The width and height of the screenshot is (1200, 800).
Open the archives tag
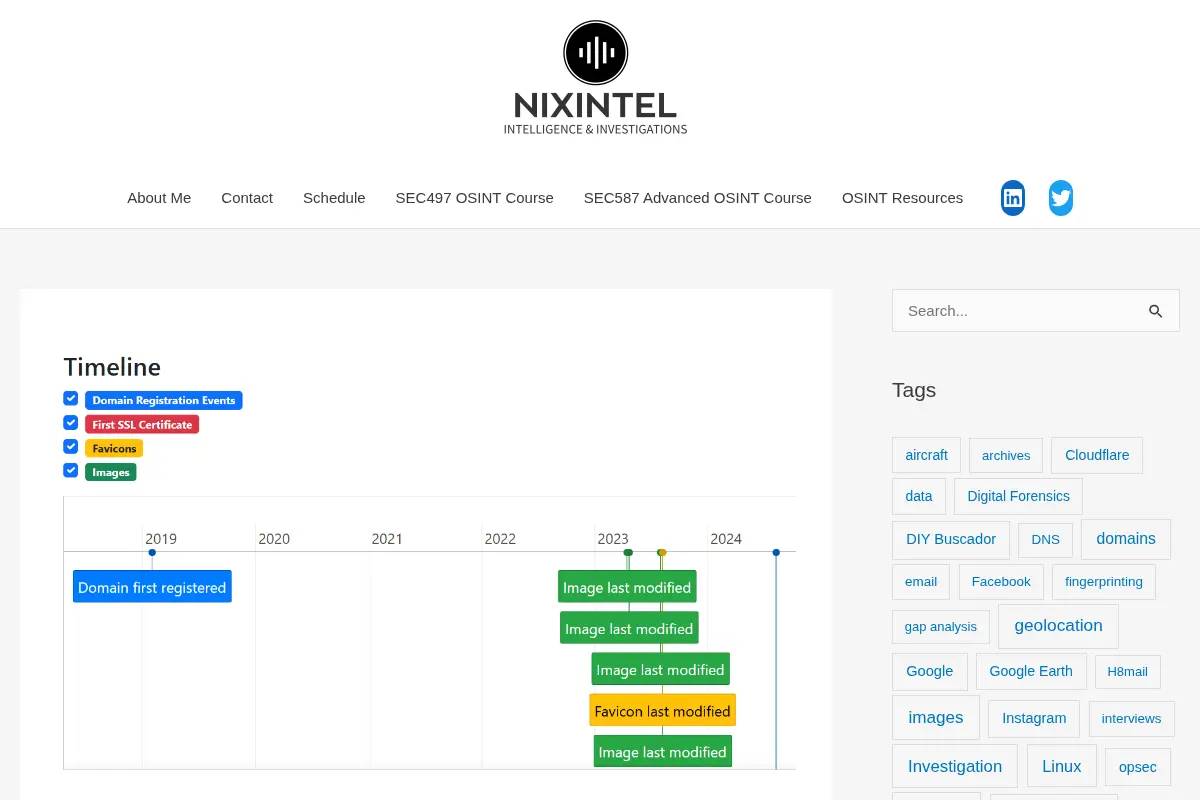(1006, 455)
